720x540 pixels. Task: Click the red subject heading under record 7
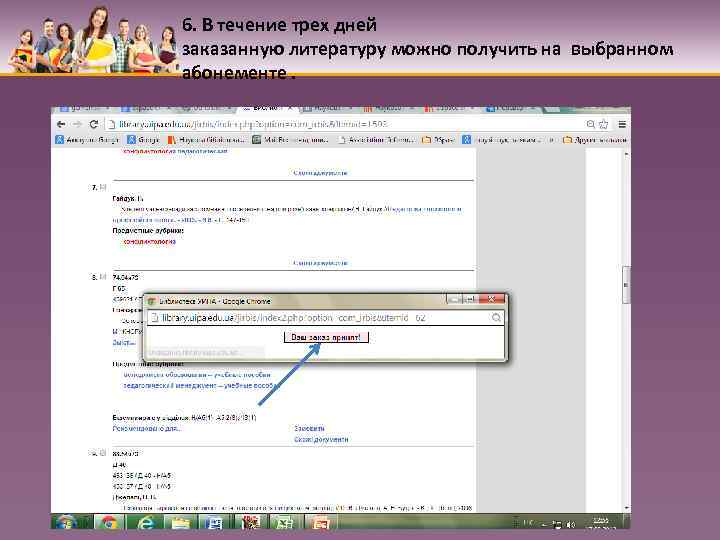[x=149, y=242]
